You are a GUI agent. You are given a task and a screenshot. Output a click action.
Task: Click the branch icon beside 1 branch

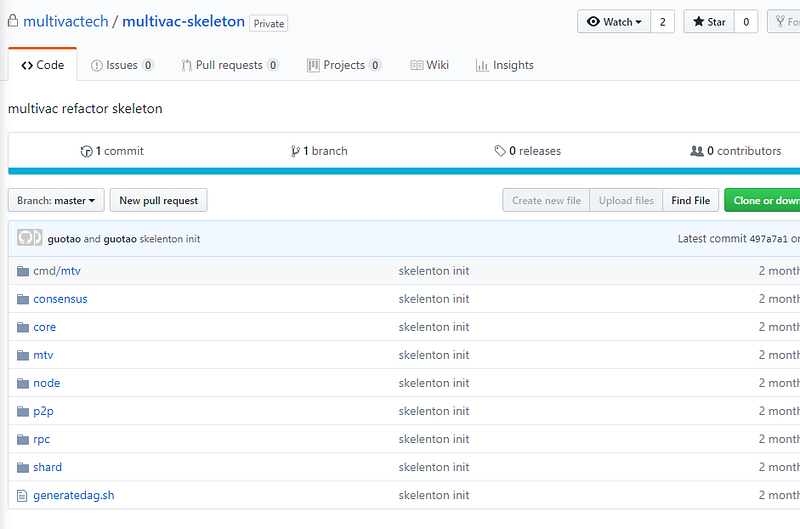[x=295, y=151]
